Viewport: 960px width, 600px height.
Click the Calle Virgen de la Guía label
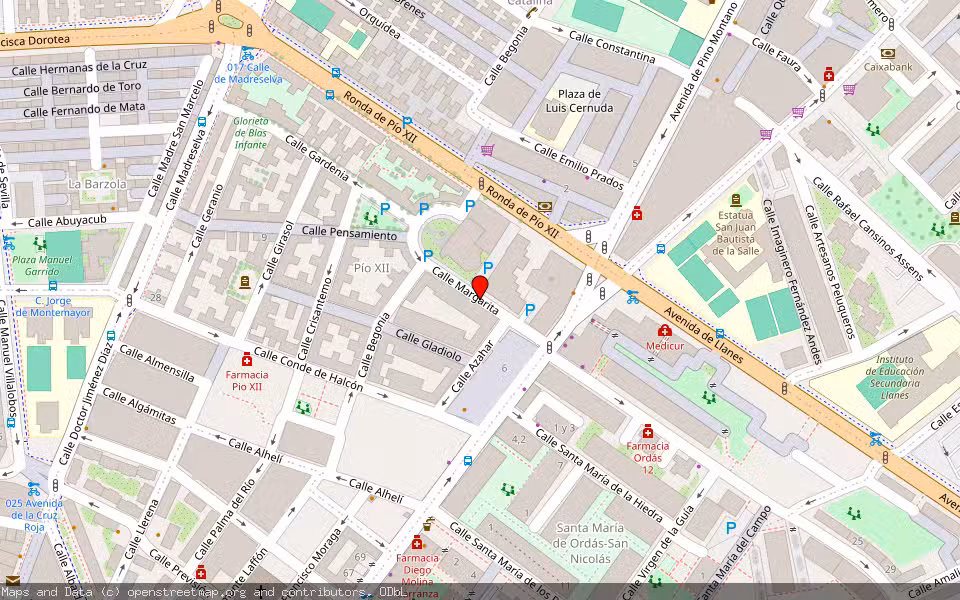click(659, 553)
